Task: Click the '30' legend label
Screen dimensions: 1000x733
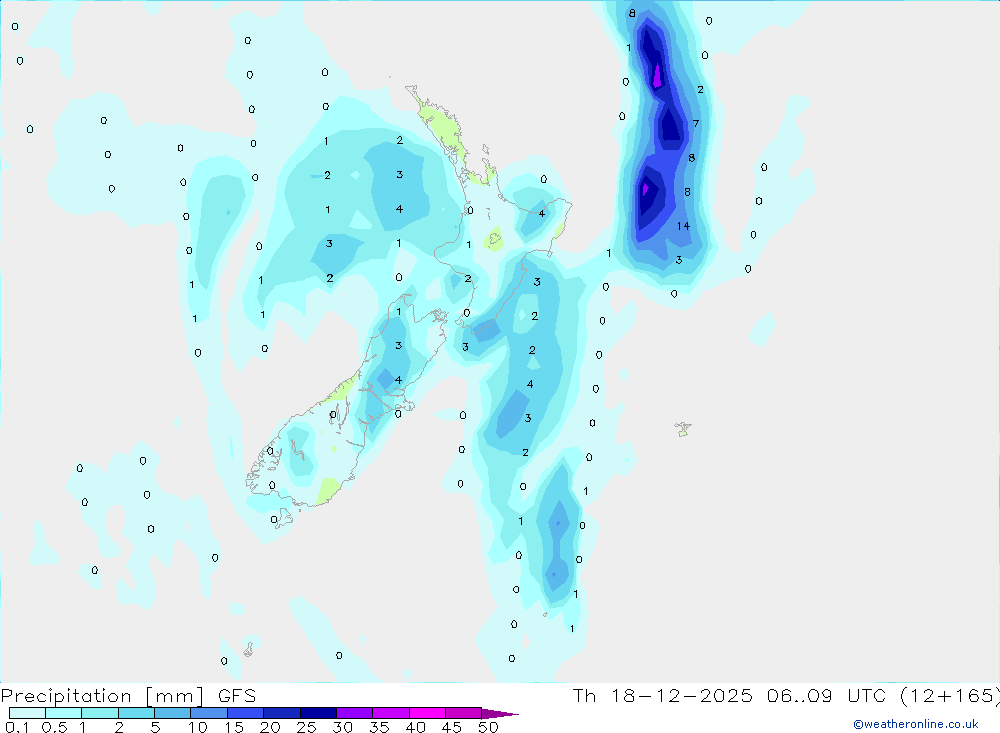Action: click(x=342, y=727)
